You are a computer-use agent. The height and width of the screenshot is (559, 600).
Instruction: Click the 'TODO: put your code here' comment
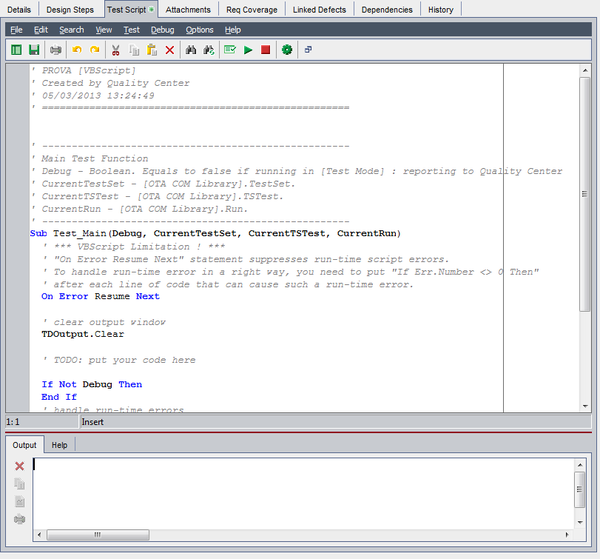[120, 360]
